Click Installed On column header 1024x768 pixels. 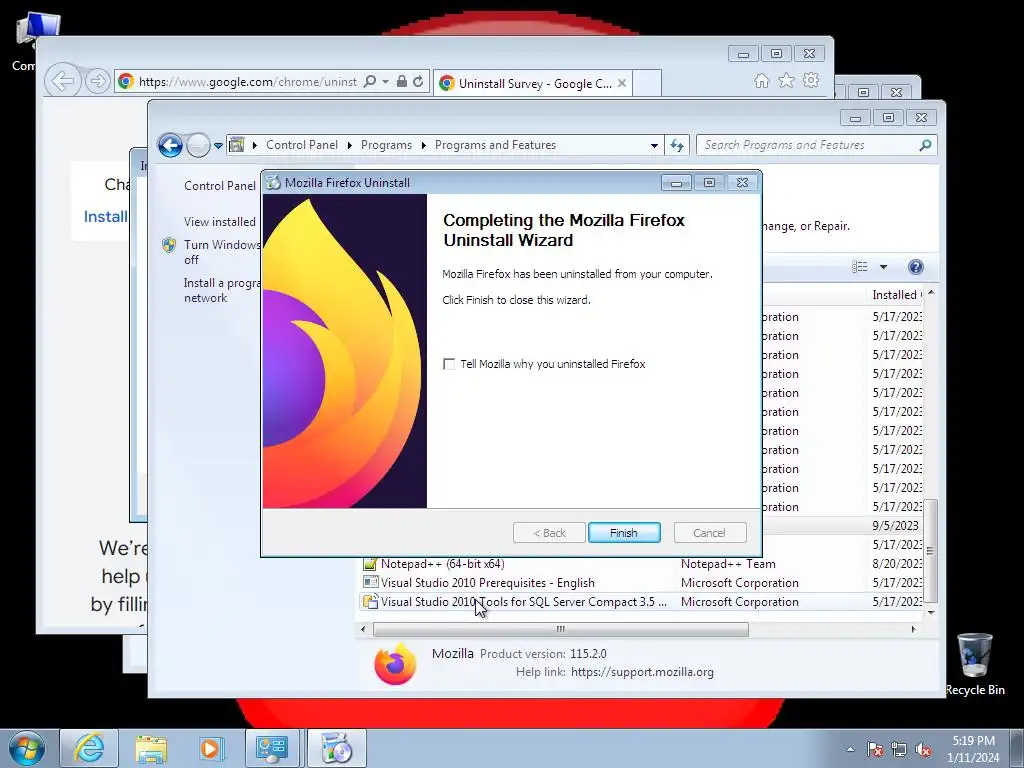point(895,295)
